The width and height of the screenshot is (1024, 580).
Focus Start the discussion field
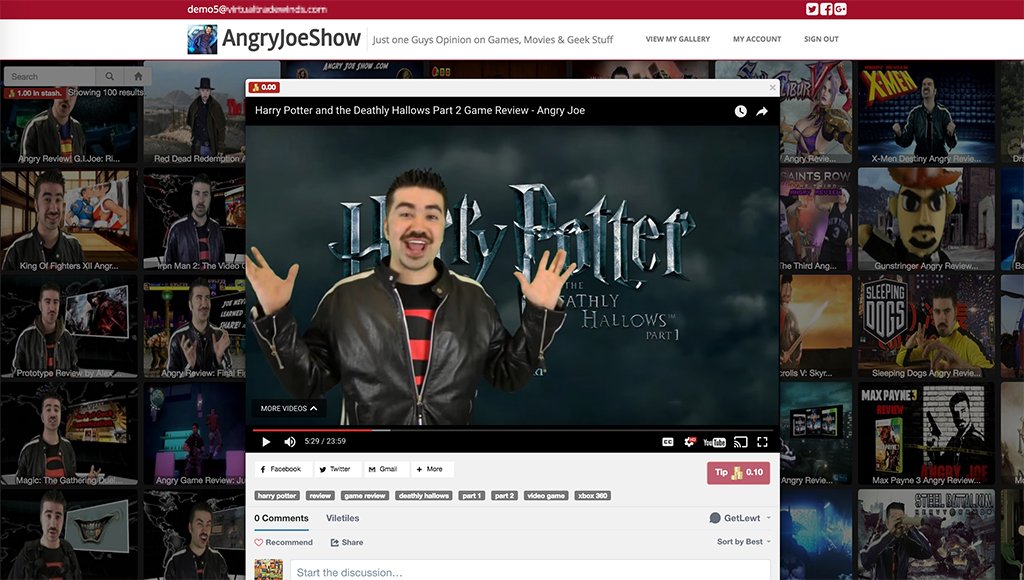click(x=530, y=570)
